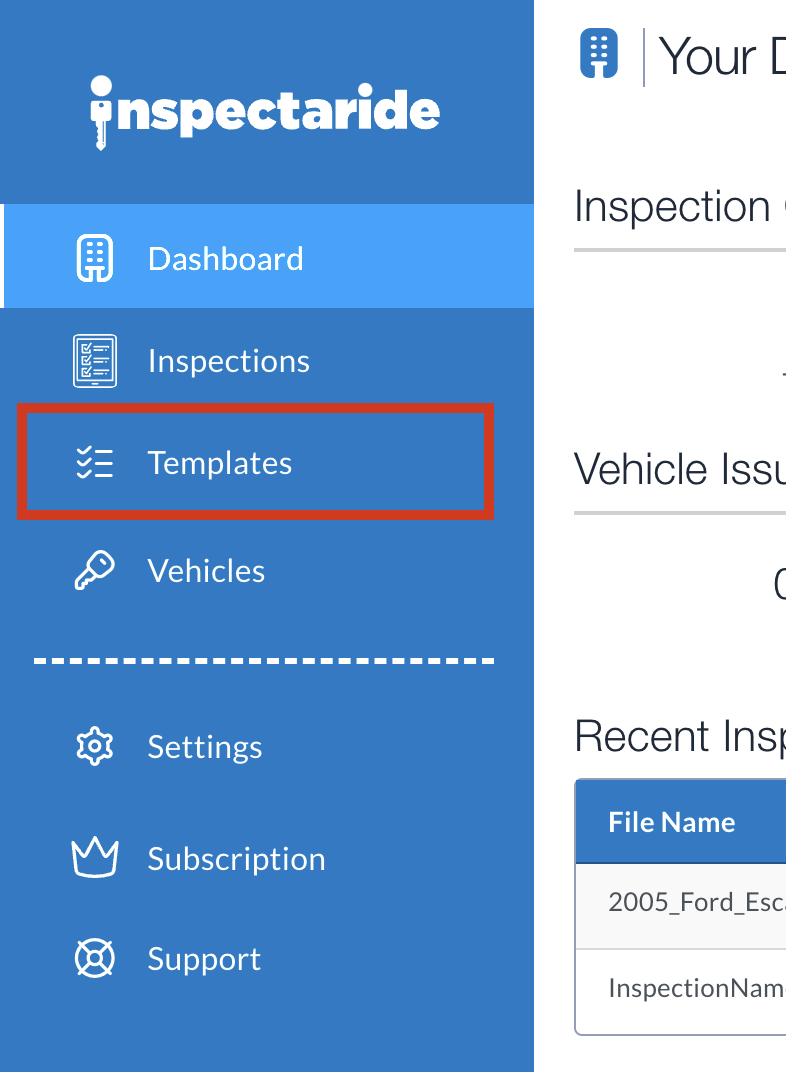Click the Support lifebuoy icon
786x1072 pixels.
[94, 958]
